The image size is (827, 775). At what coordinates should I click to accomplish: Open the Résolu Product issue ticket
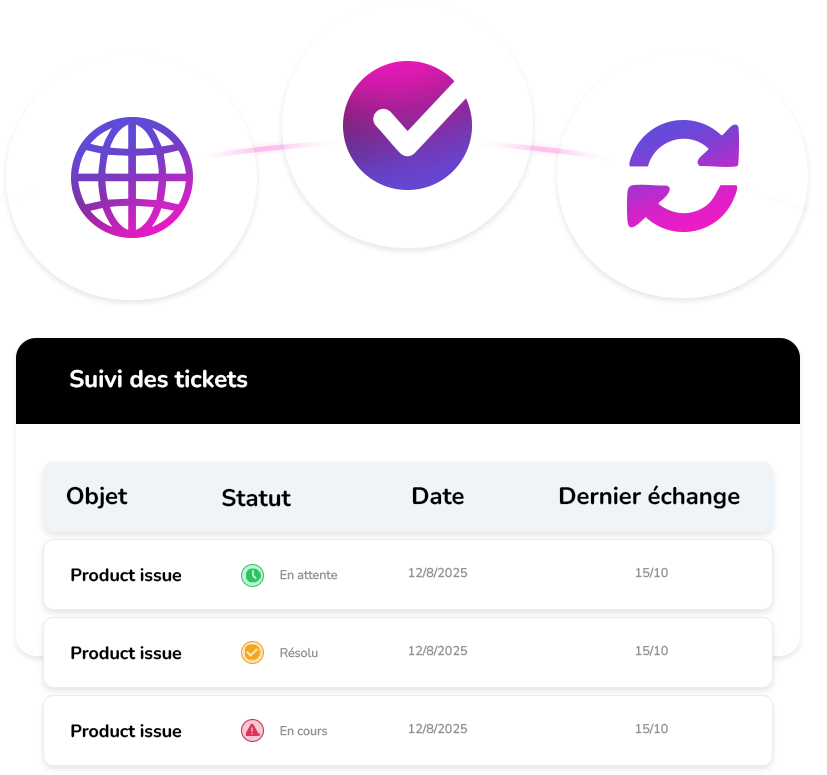click(x=126, y=653)
